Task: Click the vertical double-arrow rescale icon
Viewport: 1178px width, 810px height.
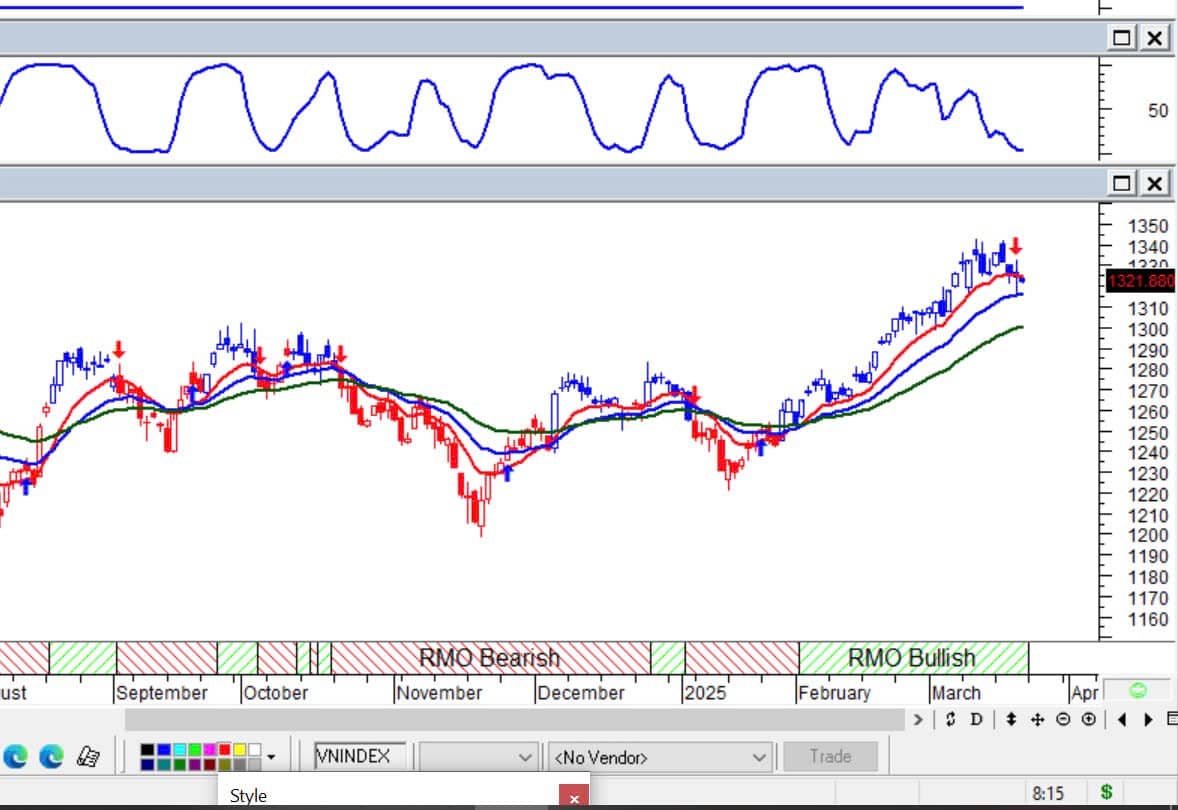Action: pyautogui.click(x=1011, y=719)
